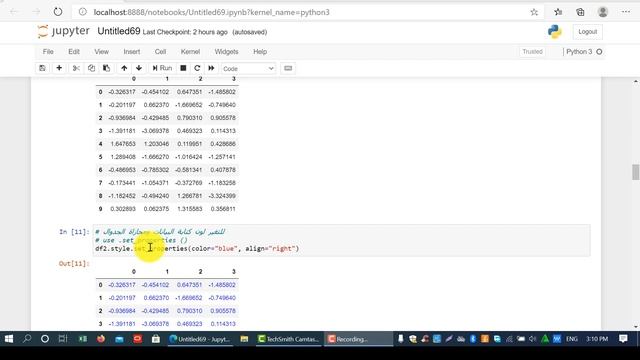
Task: Open the browser profile avatar
Action: point(603,12)
